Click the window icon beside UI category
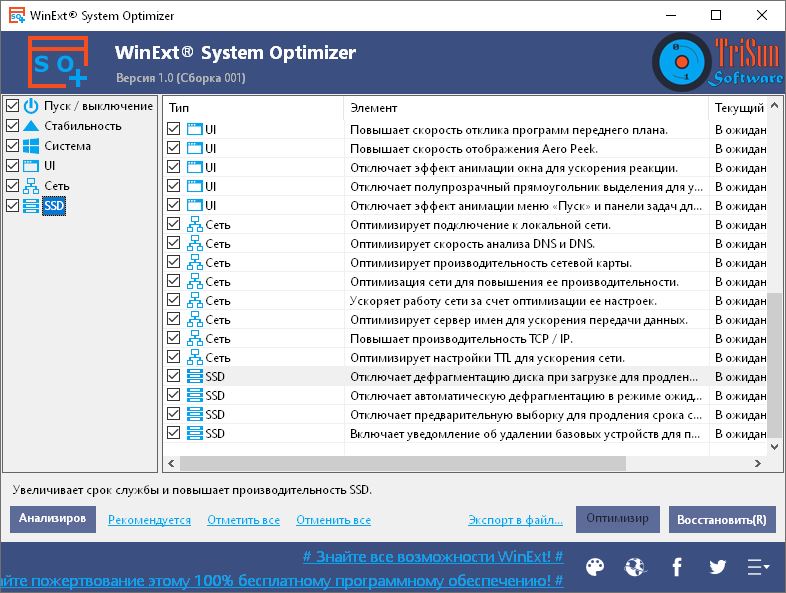Image resolution: width=786 pixels, height=593 pixels. tap(31, 166)
